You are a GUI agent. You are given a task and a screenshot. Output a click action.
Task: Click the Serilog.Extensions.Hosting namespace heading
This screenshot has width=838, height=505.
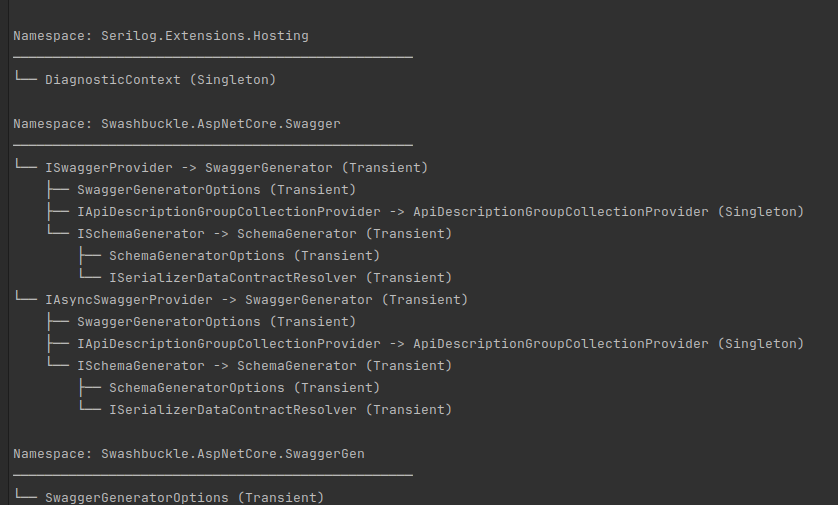tap(161, 36)
